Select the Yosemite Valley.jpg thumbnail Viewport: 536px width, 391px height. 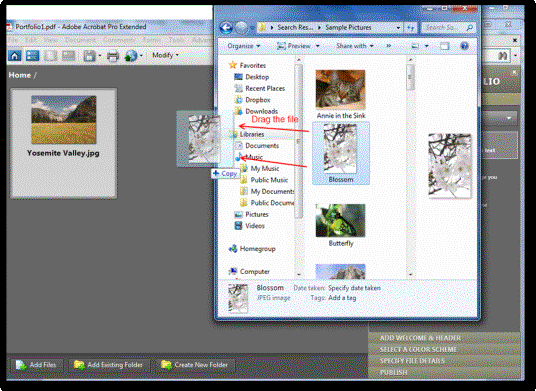(x=64, y=143)
